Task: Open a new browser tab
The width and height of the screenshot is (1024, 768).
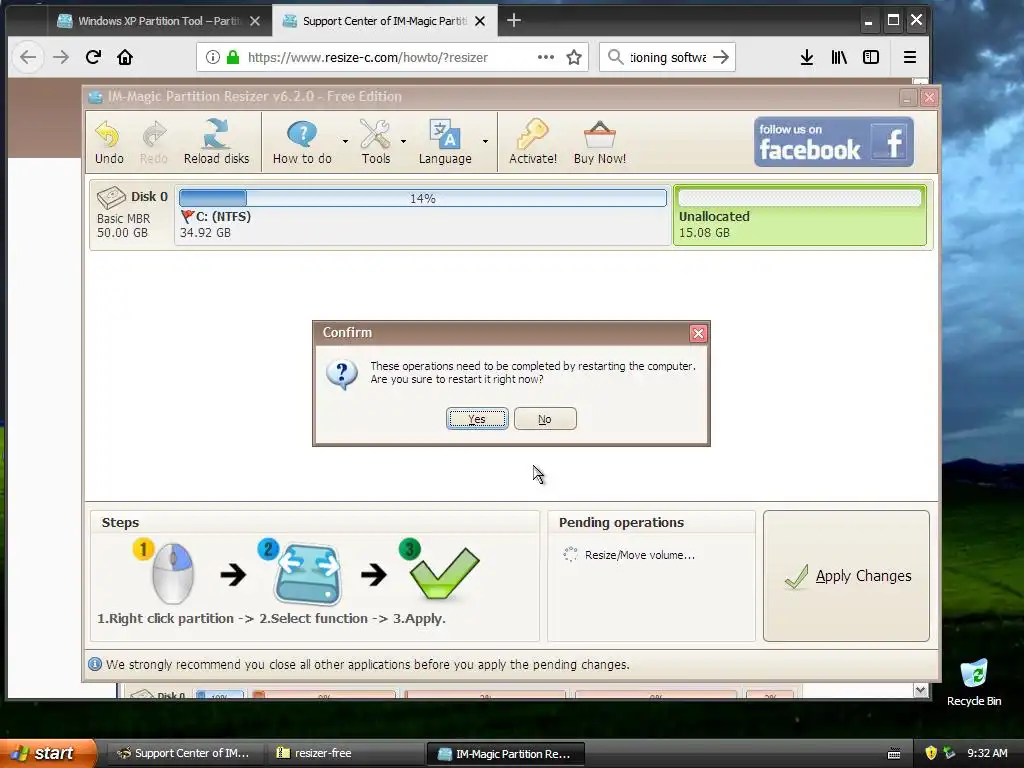Action: pos(514,20)
